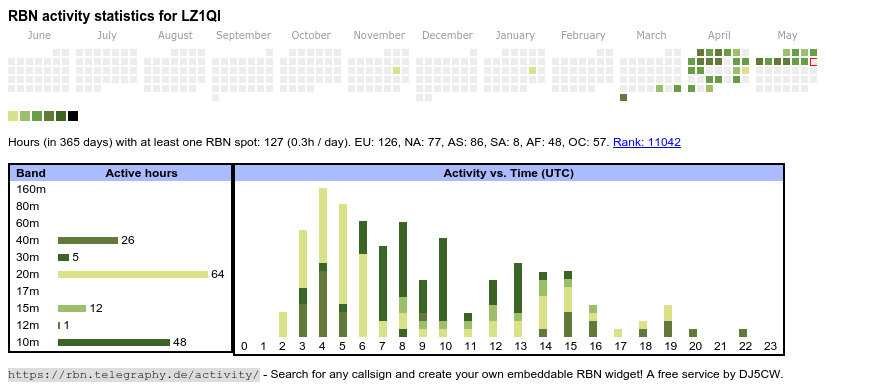
Task: Click the small activity bar above hour 22
Action: tap(743, 333)
